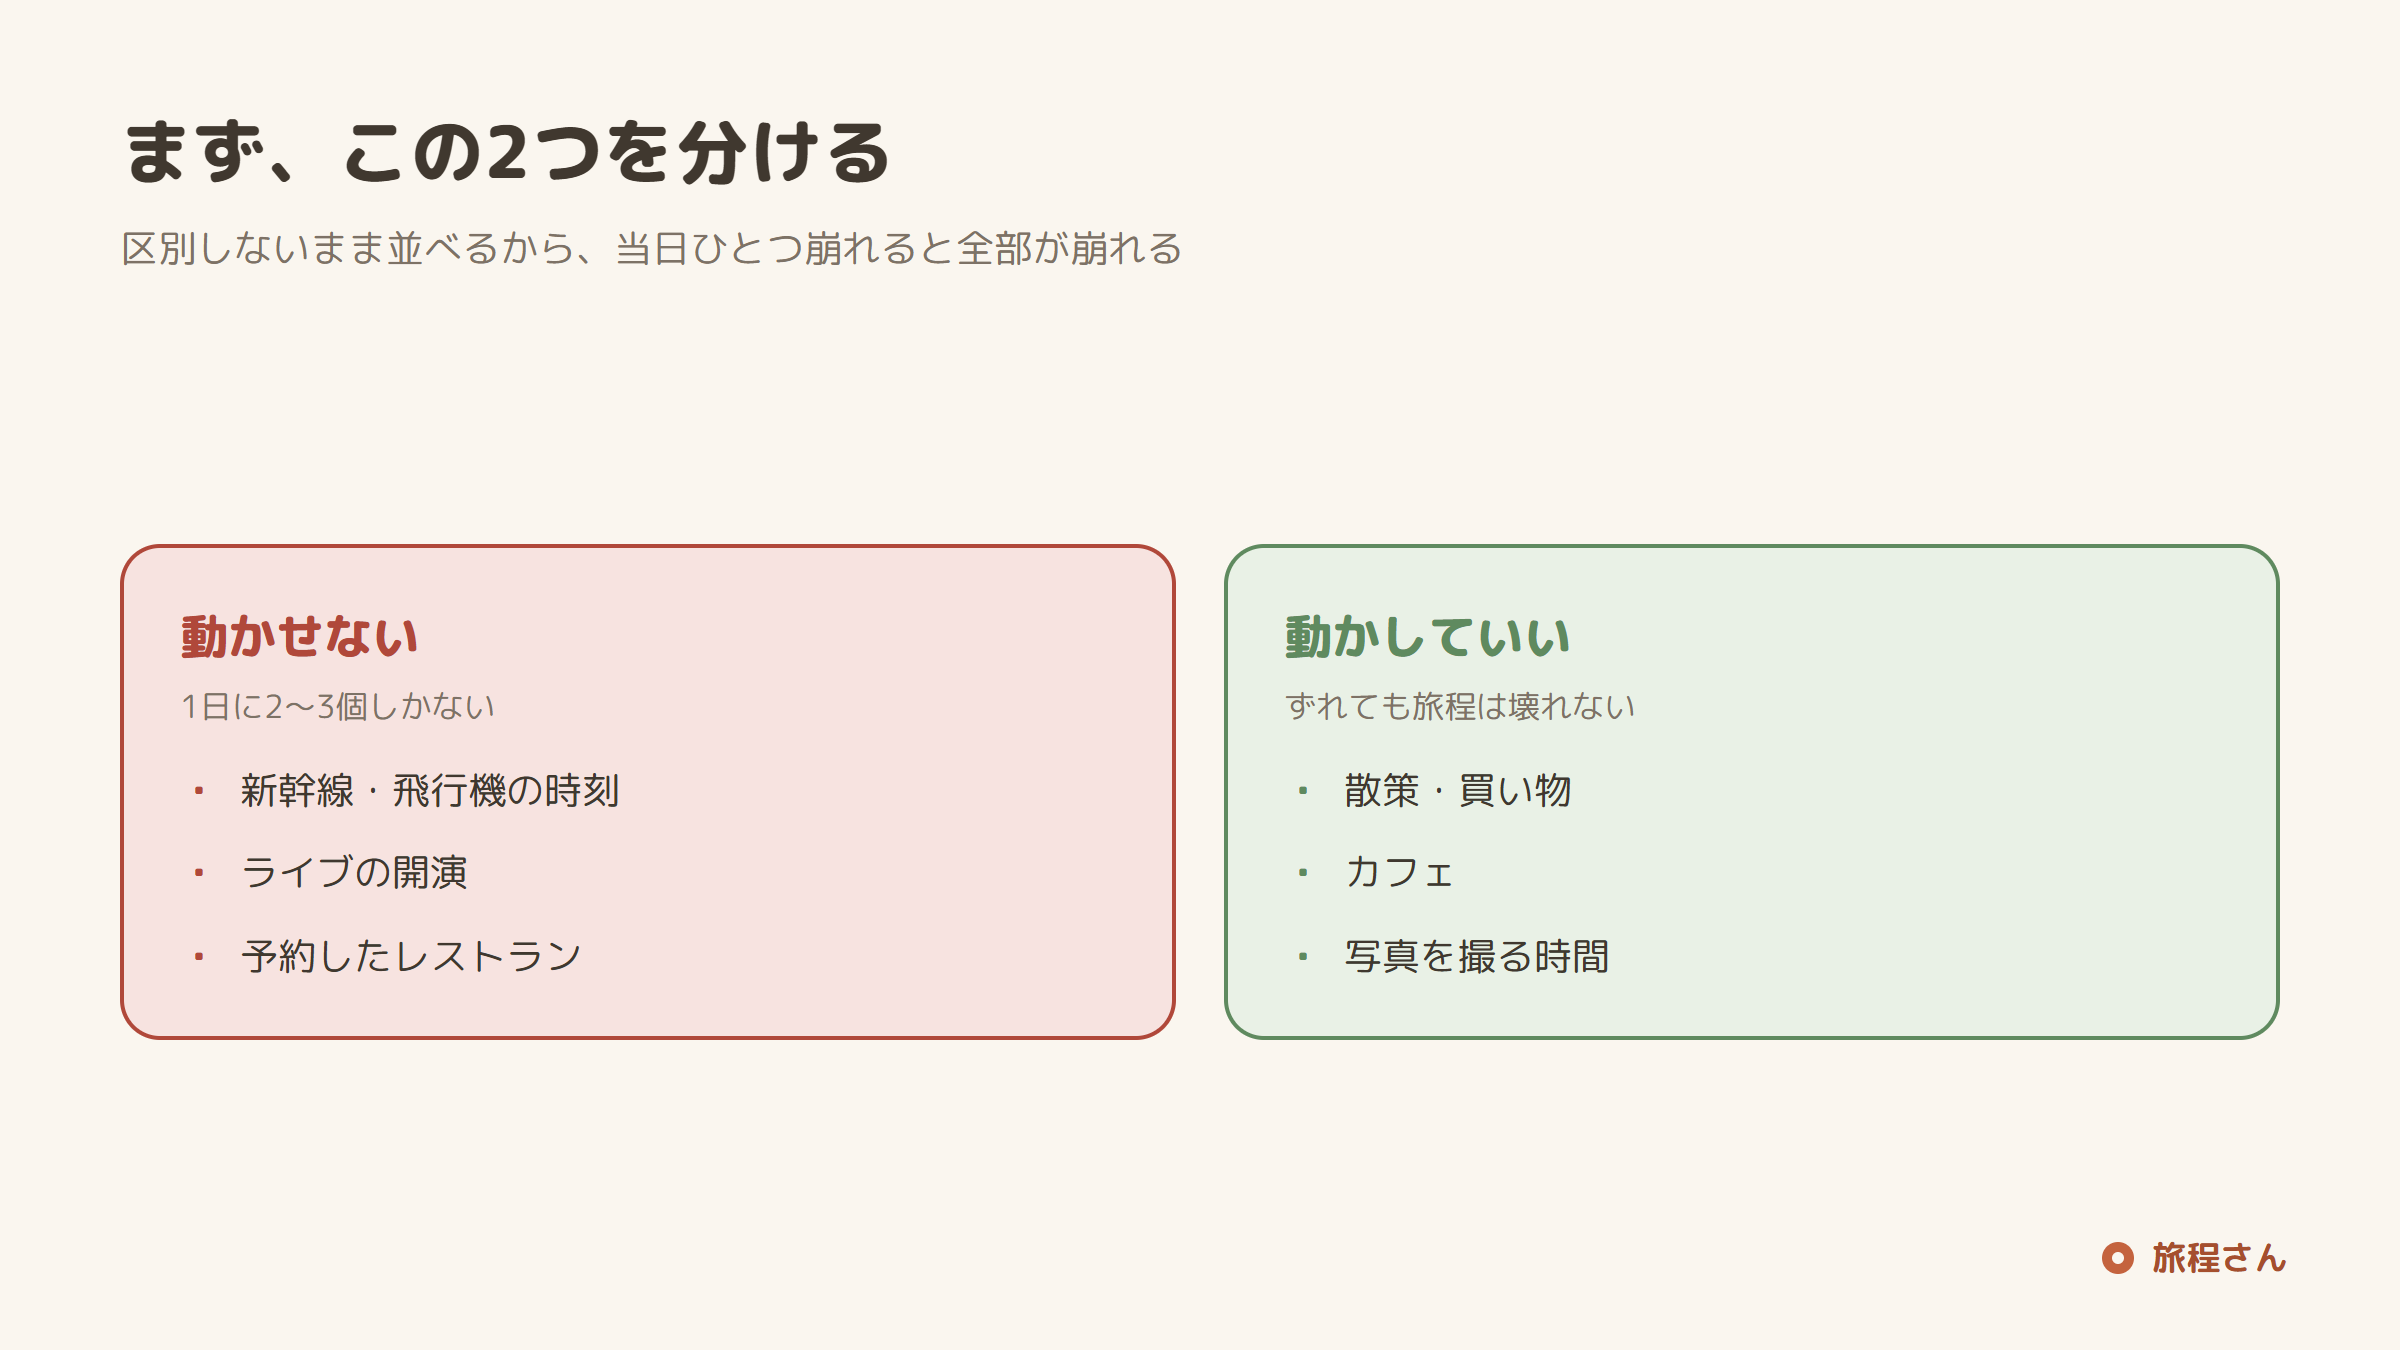Viewport: 2400px width, 1350px height.
Task: Click the 写真を撮る時間 list item
Action: point(1477,957)
